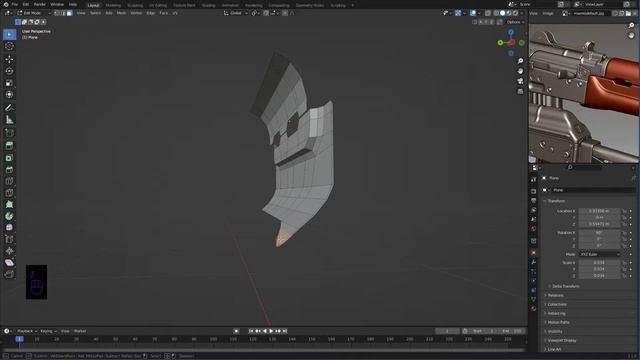
Task: Select the Shear tool
Action: 9,263
